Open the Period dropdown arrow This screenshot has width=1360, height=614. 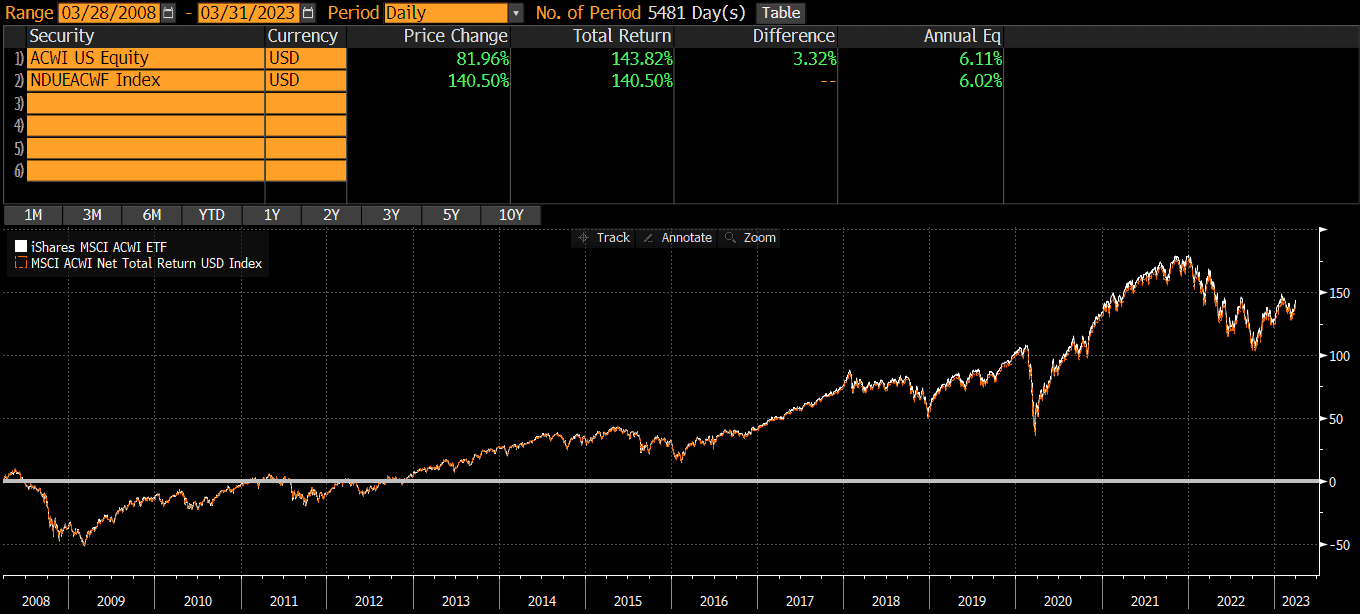point(517,12)
